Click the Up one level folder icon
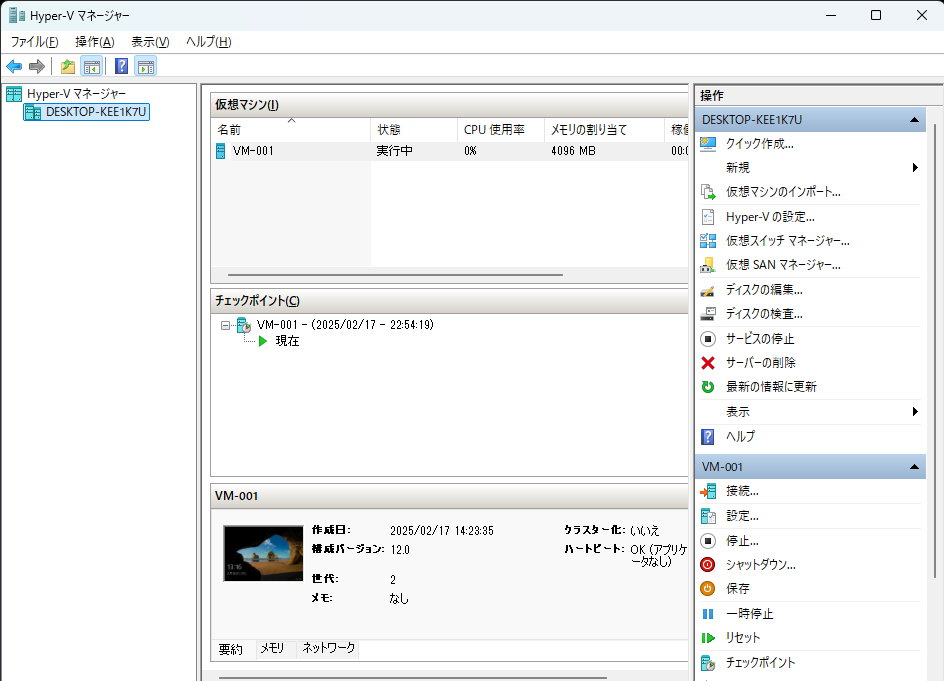Screen dimensions: 944x681 [x=68, y=66]
